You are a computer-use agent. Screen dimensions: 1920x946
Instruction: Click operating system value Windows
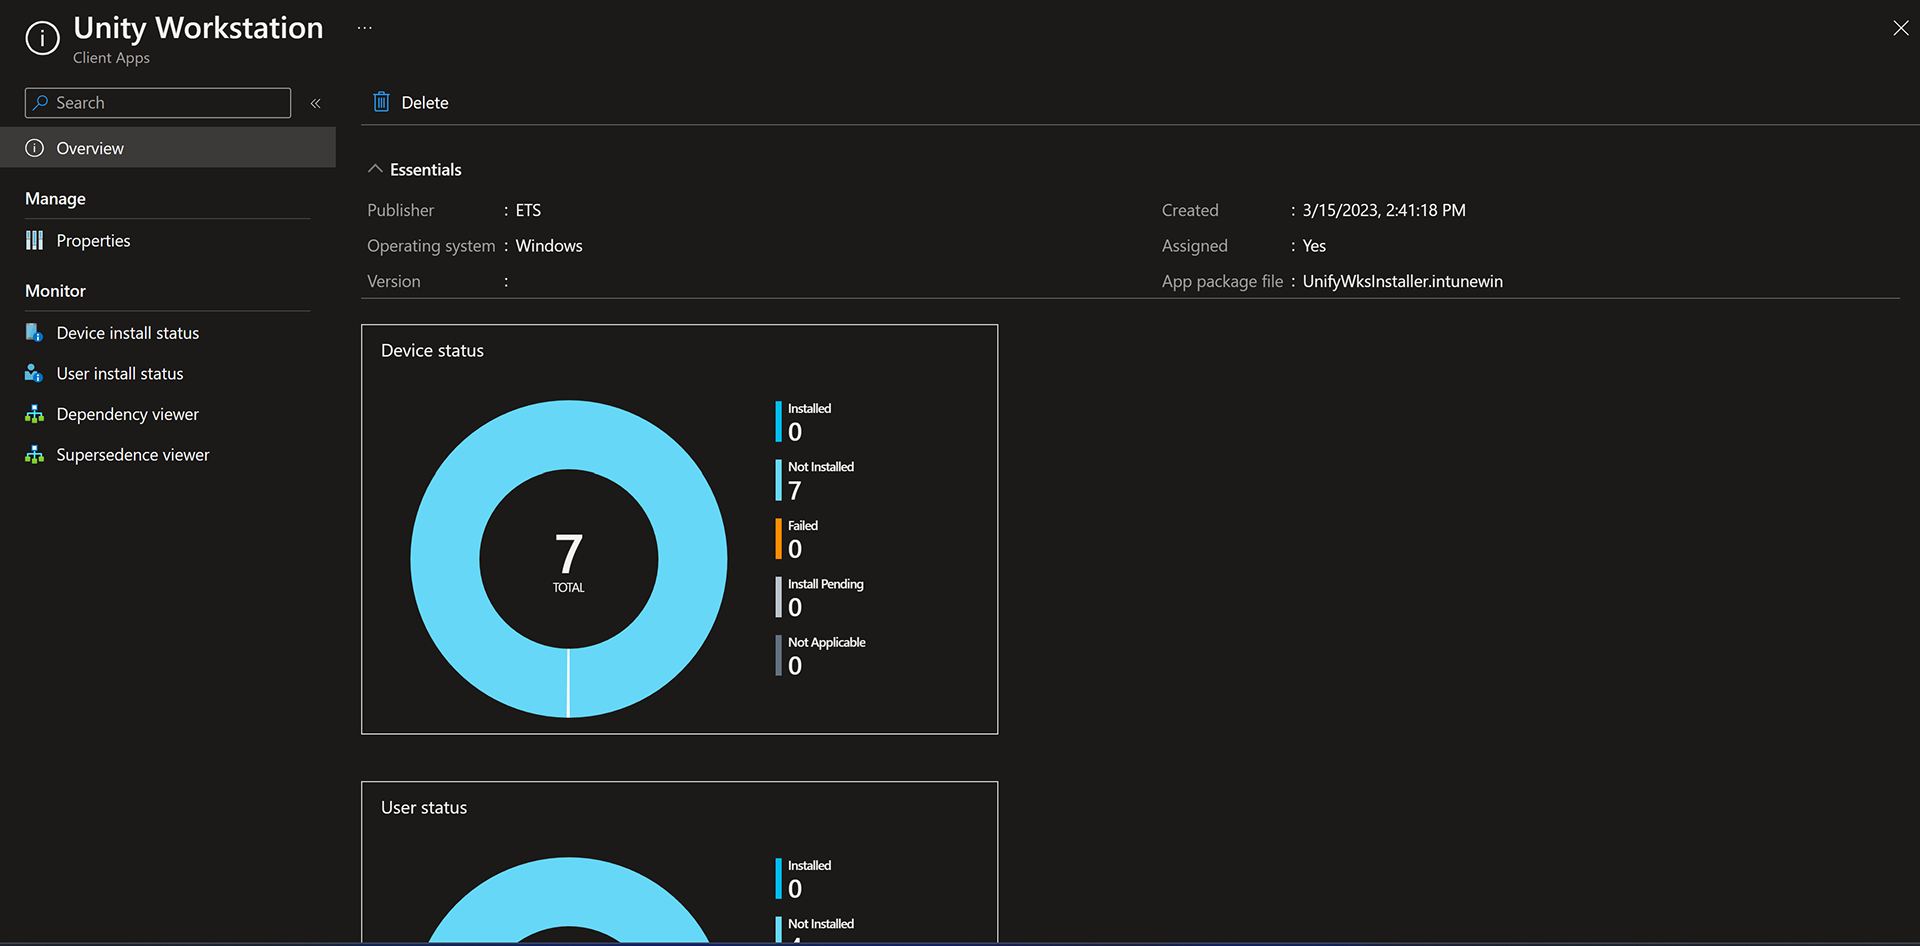549,246
